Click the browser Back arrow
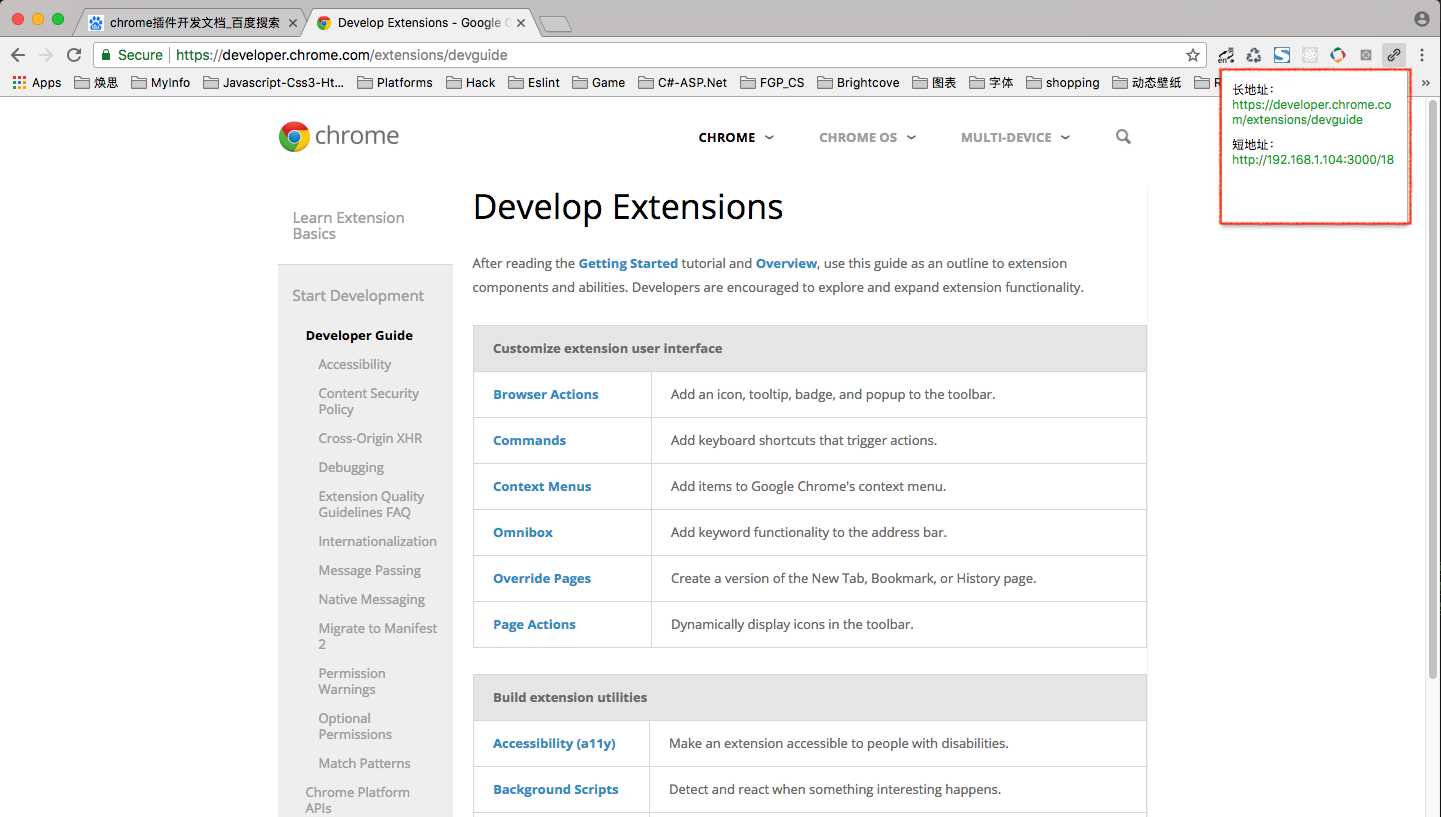1441x817 pixels. (18, 55)
